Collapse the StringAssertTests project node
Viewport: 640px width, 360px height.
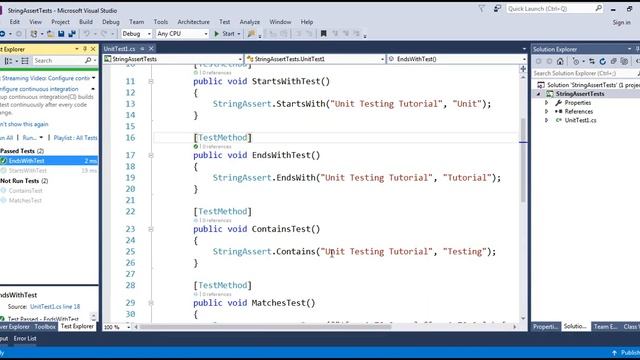click(538, 94)
